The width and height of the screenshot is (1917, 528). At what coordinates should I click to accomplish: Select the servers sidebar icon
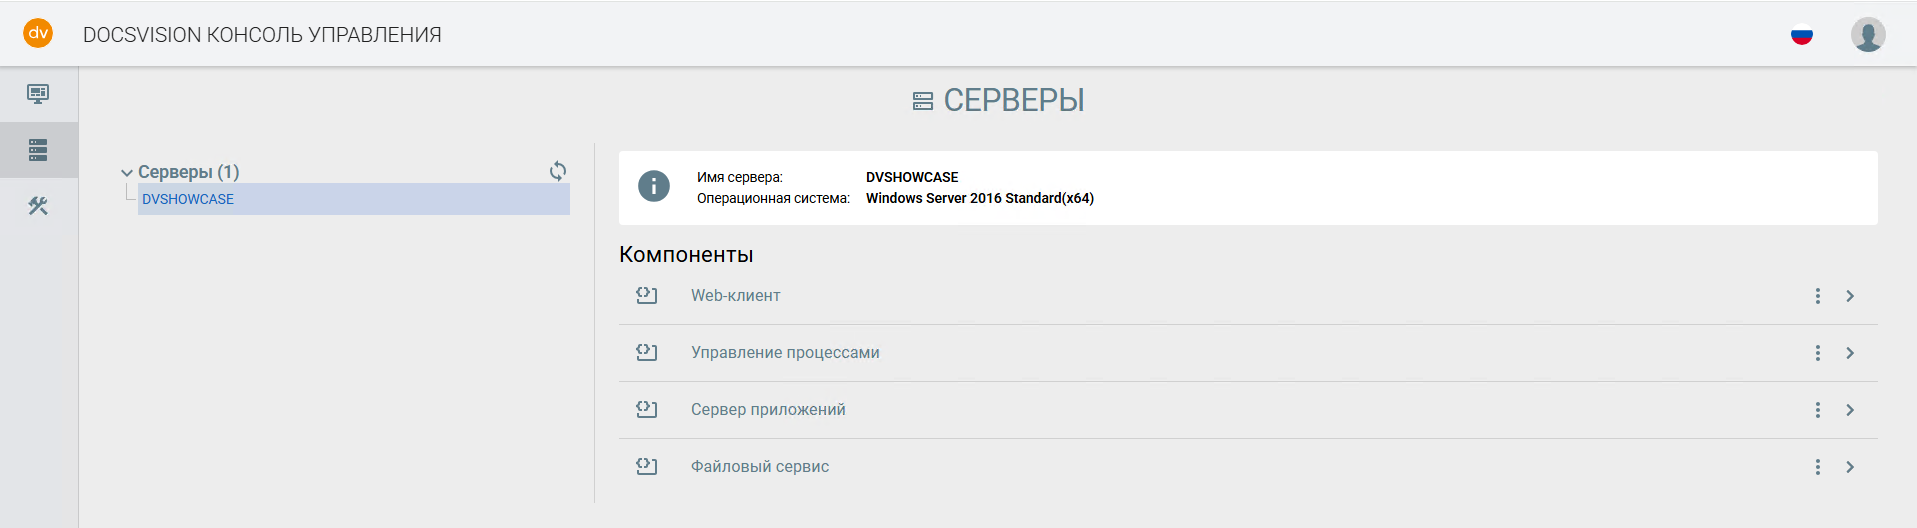click(x=38, y=150)
